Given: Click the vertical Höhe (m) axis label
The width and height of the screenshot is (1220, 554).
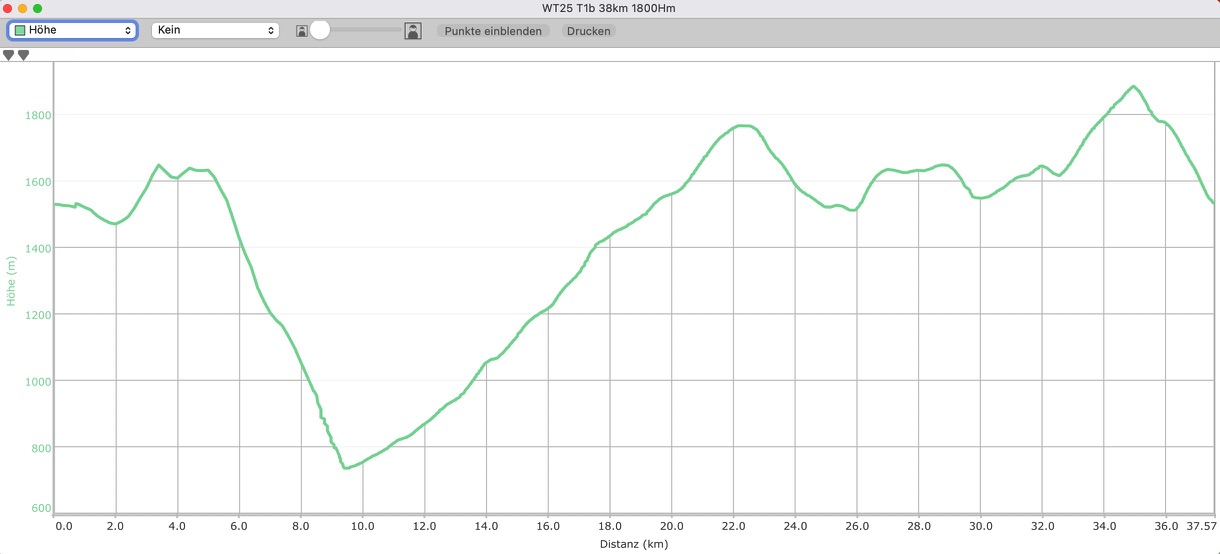Looking at the screenshot, I should (12, 280).
